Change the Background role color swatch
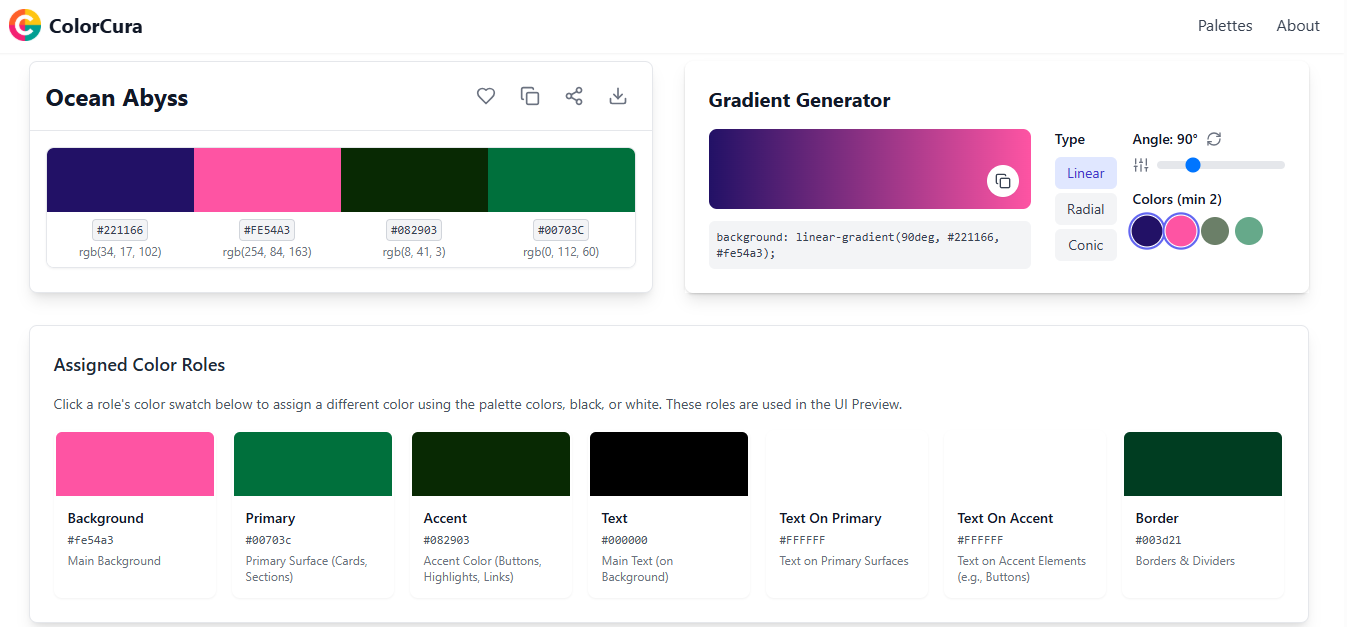 [135, 464]
